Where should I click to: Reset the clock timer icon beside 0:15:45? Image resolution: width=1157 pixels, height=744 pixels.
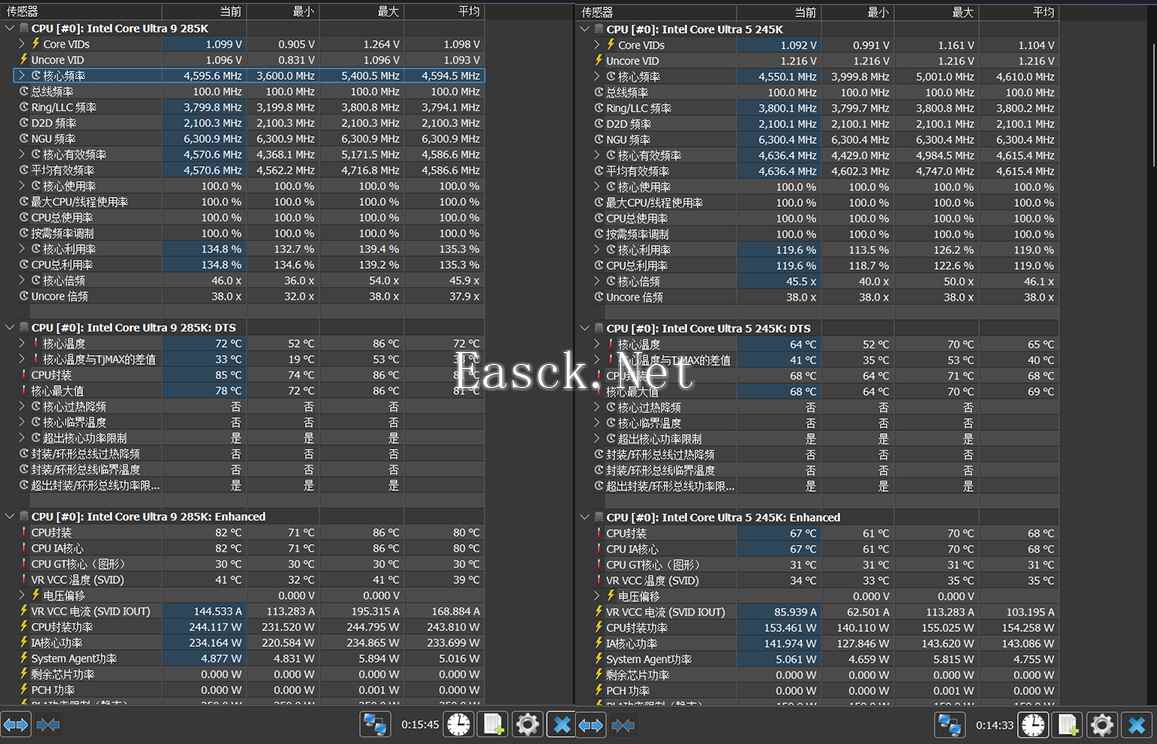point(459,725)
